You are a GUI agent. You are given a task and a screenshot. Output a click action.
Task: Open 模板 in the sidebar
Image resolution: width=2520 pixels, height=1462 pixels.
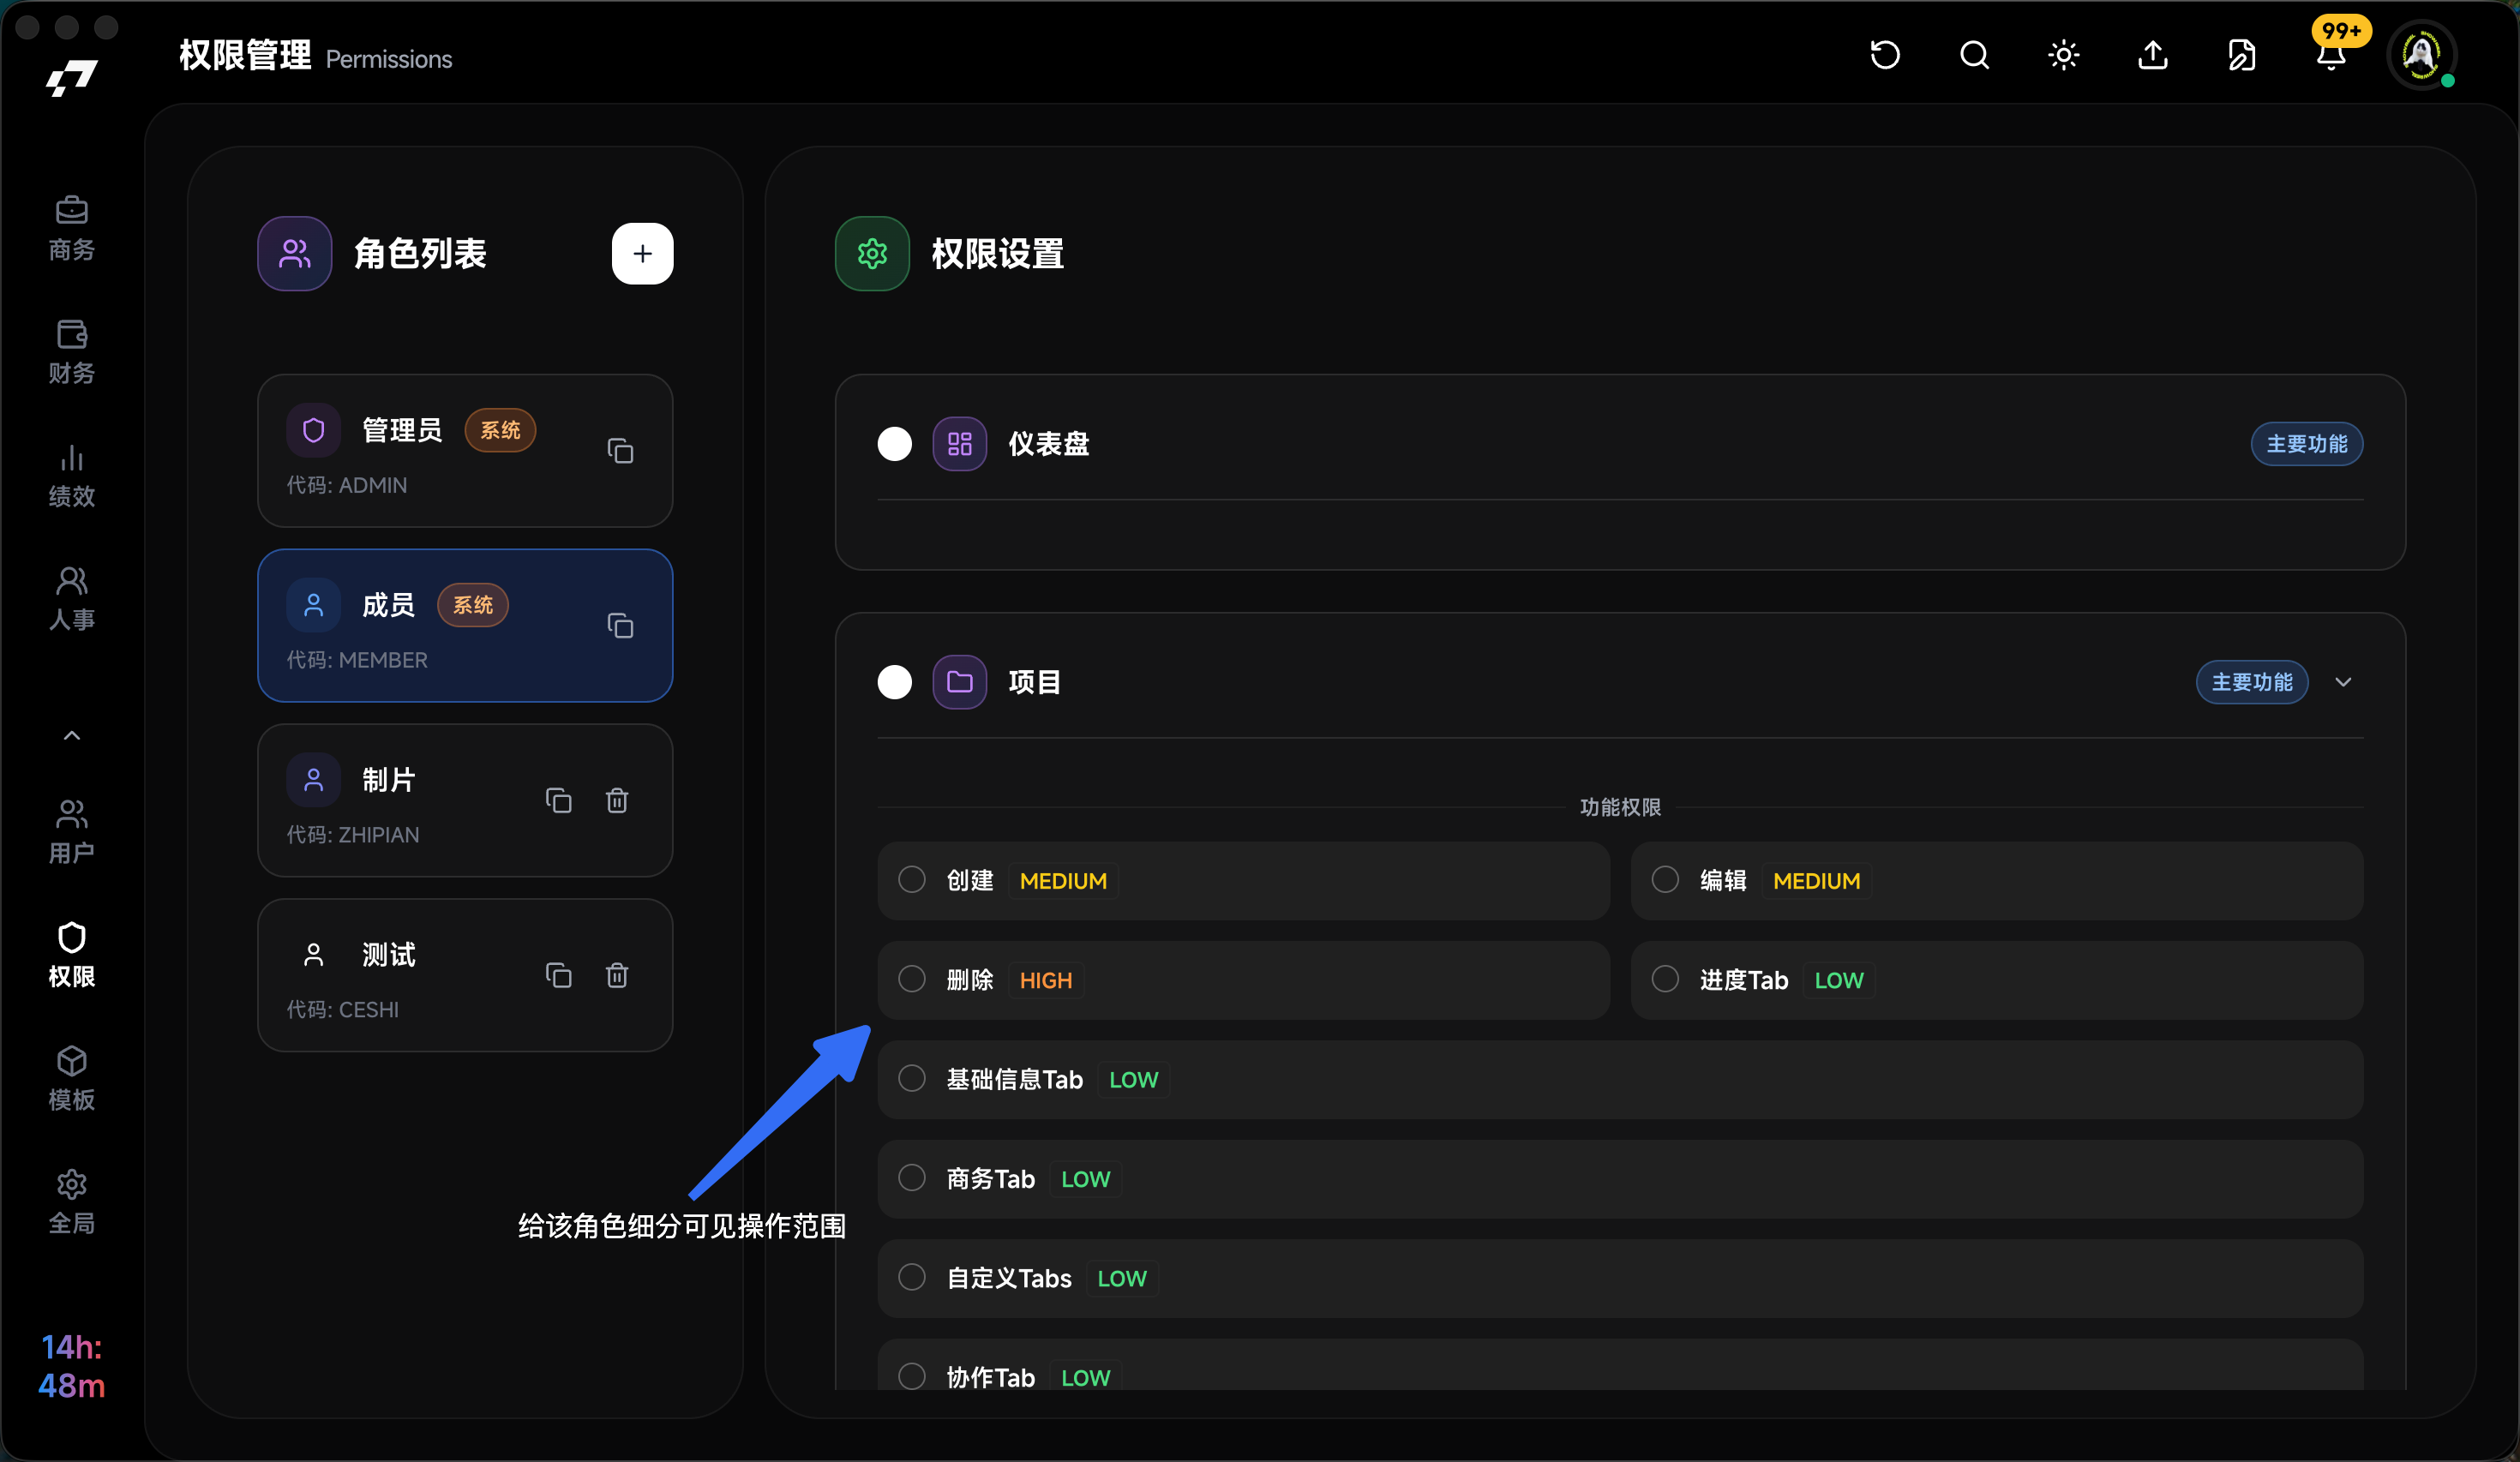(72, 1078)
